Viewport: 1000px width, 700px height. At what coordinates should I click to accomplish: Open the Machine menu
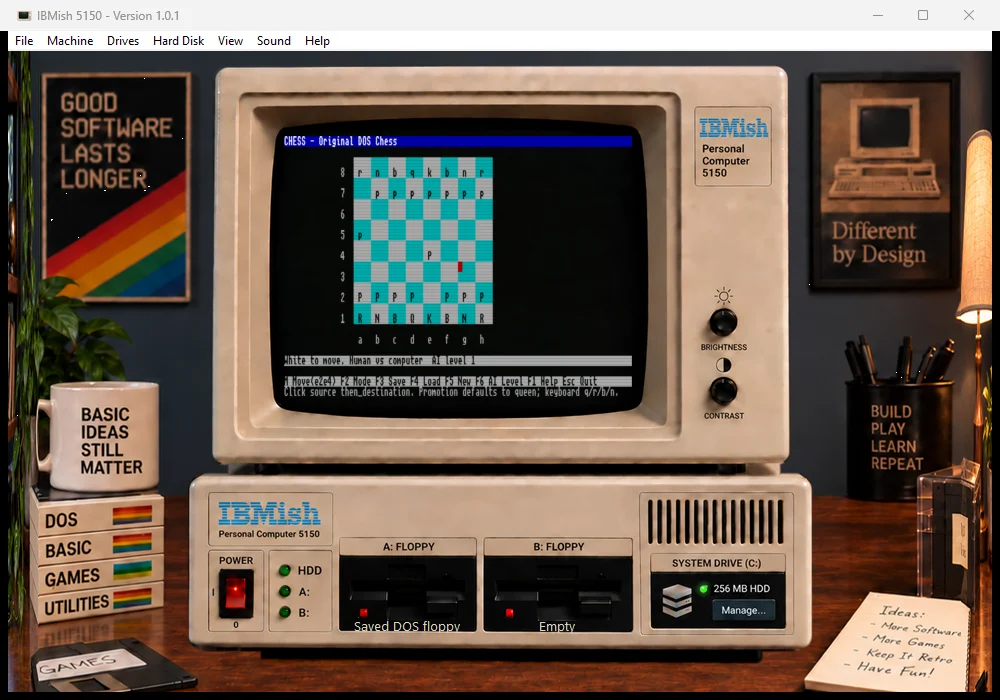(x=70, y=41)
